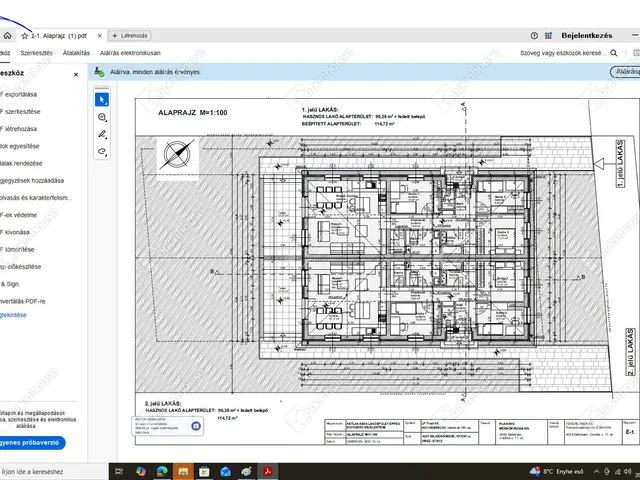This screenshot has height=480, width=640.
Task: Pick the lasso draw tool
Action: click(102, 151)
